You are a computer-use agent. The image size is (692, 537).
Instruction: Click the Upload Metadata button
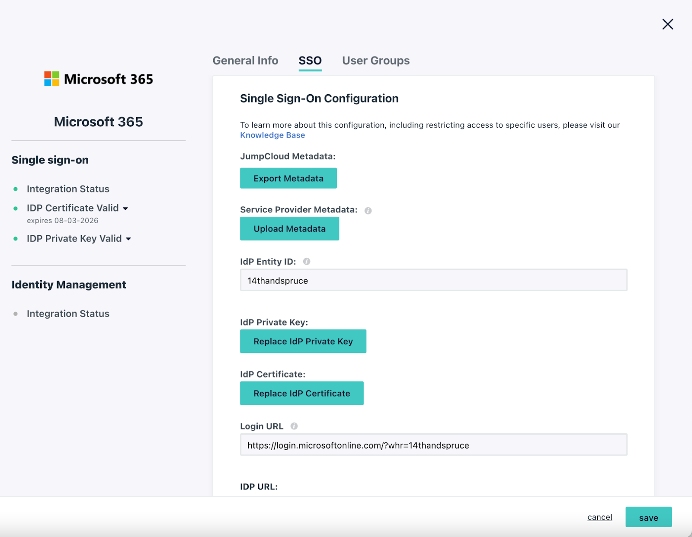[289, 229]
